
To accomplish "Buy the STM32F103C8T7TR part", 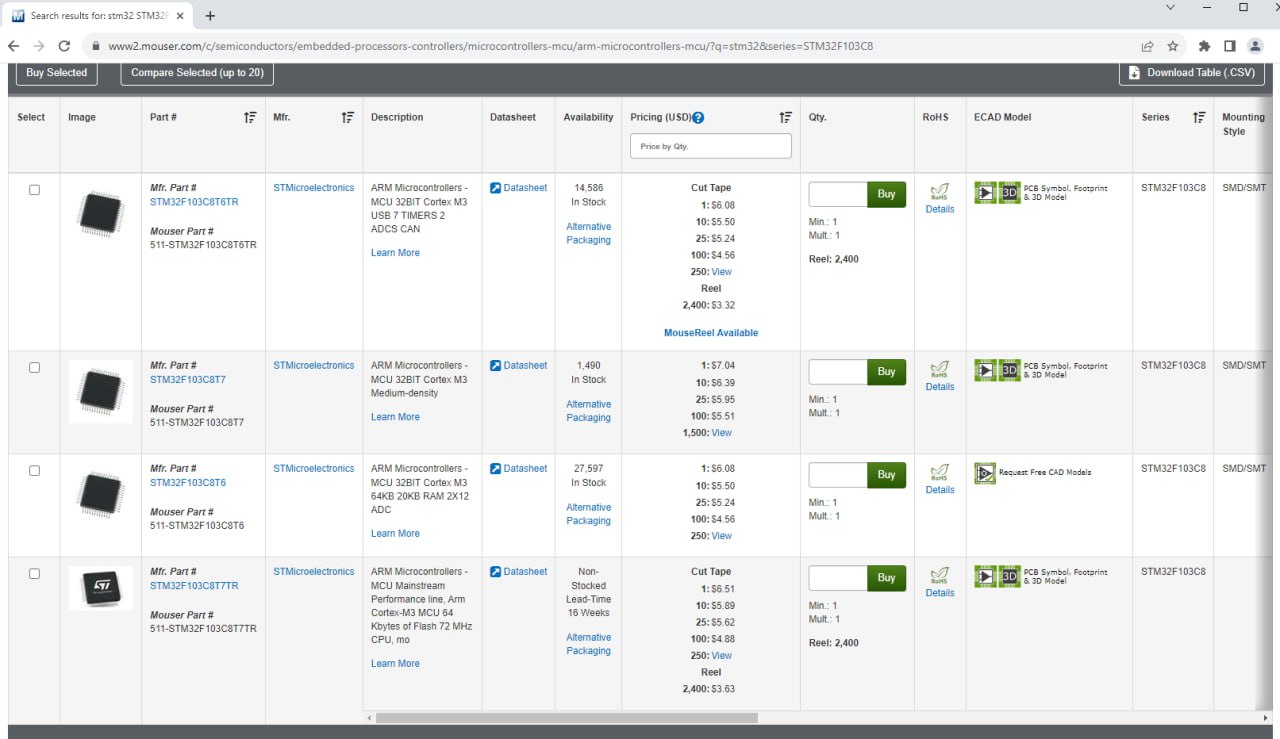I will [886, 578].
